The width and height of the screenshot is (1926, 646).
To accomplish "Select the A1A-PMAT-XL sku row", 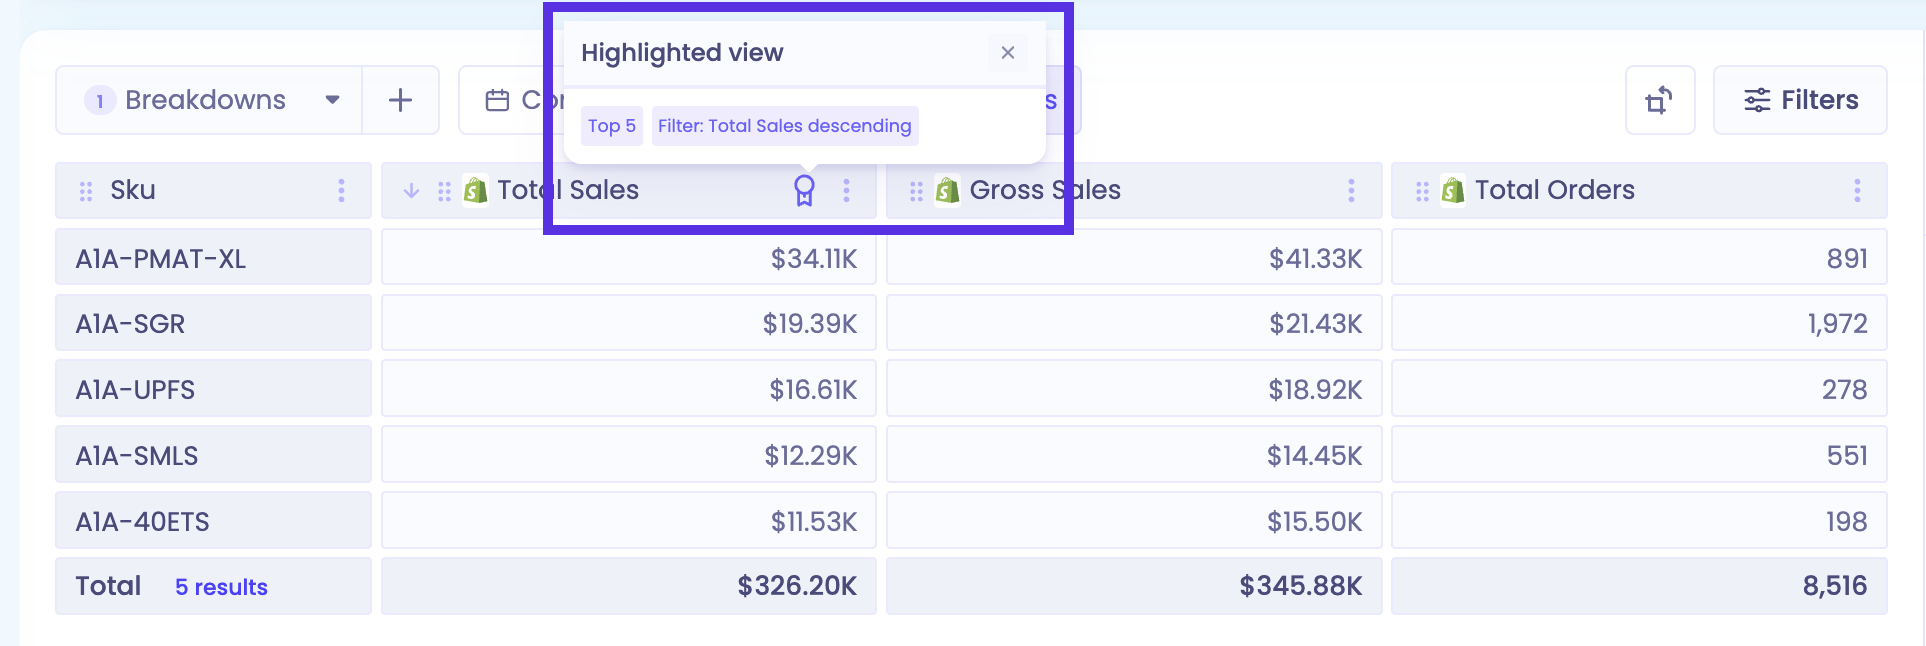I will pos(213,258).
